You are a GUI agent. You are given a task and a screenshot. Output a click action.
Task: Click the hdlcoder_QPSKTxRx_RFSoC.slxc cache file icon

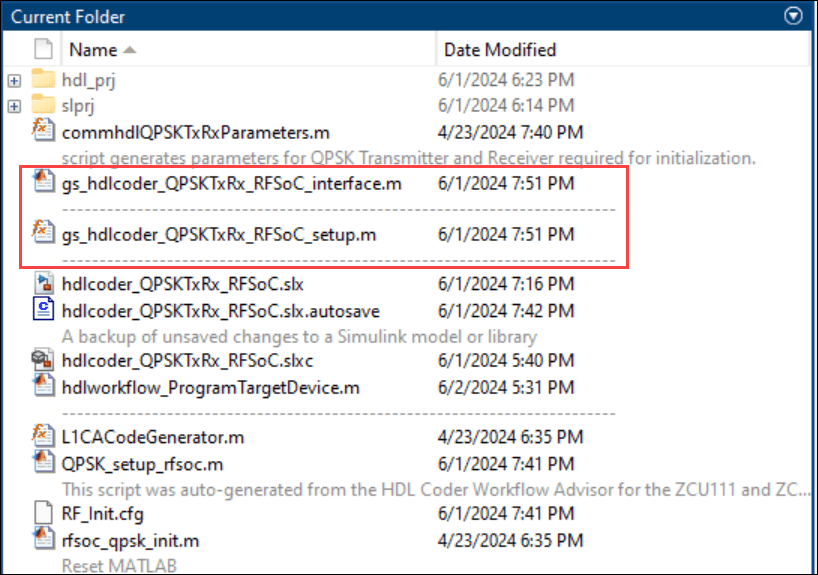pyautogui.click(x=43, y=361)
